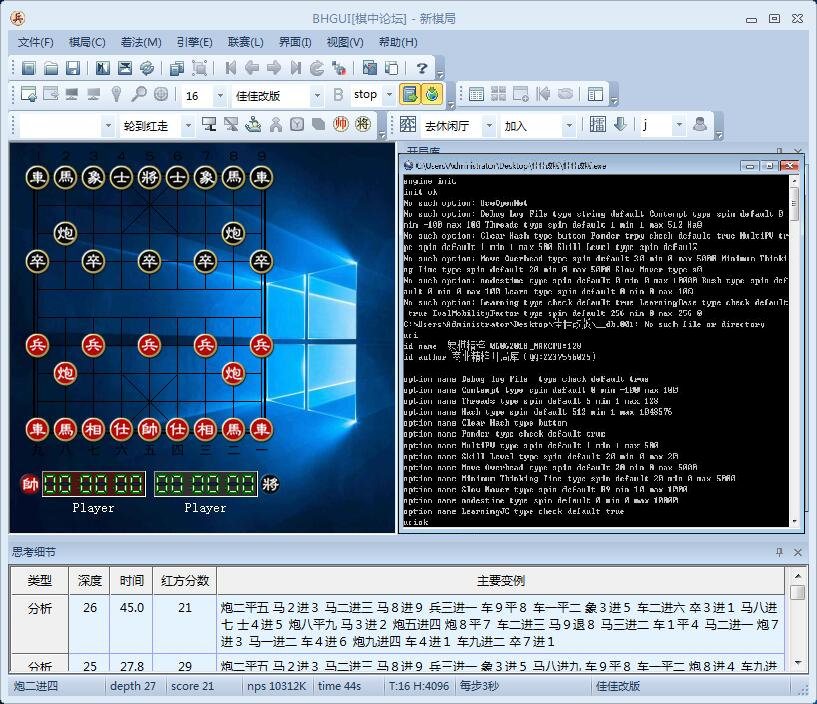
Task: Click the console window vertical scrollbar
Action: tap(794, 351)
